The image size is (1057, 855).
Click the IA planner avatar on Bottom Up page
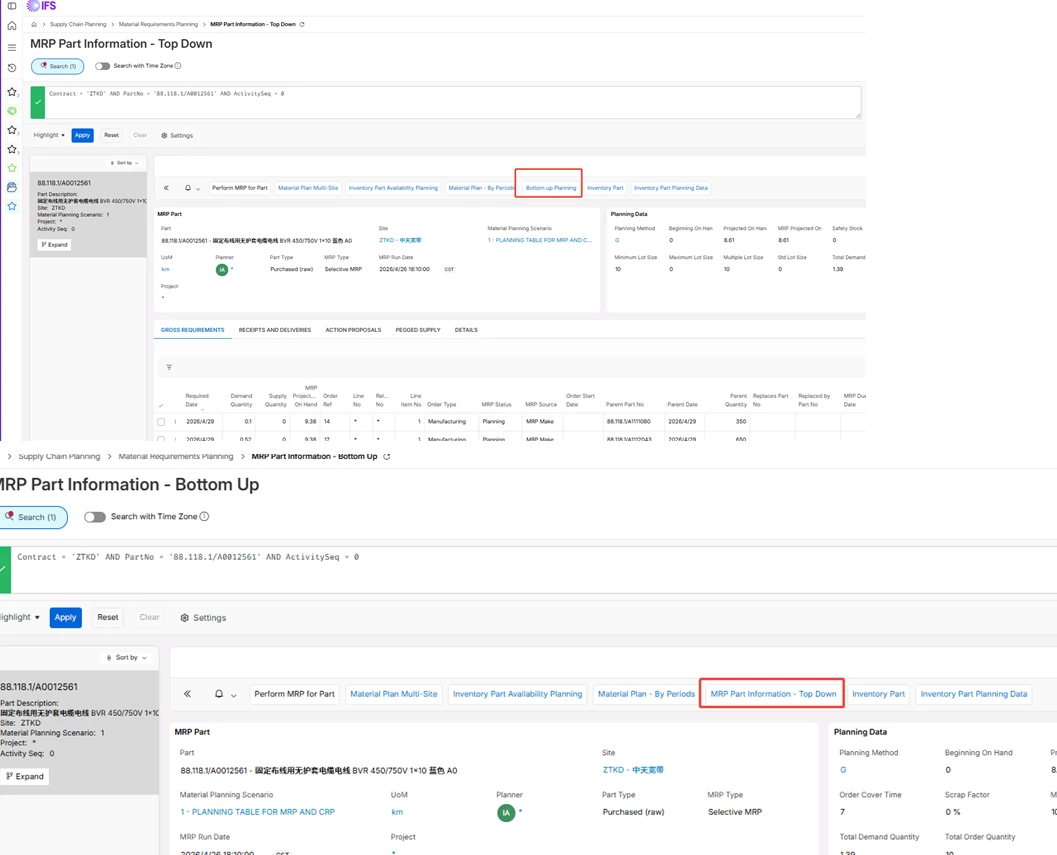506,813
